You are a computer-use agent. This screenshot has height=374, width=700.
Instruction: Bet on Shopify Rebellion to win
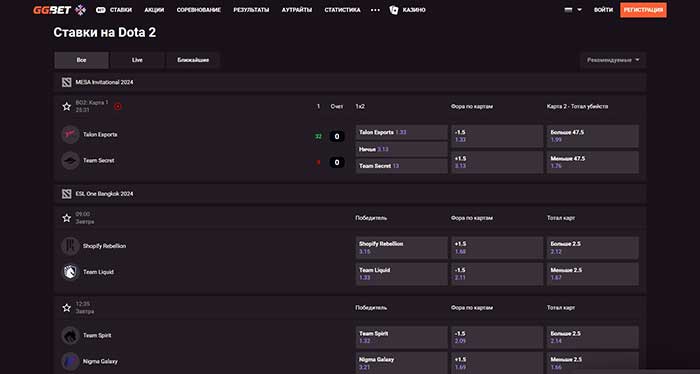pos(401,248)
